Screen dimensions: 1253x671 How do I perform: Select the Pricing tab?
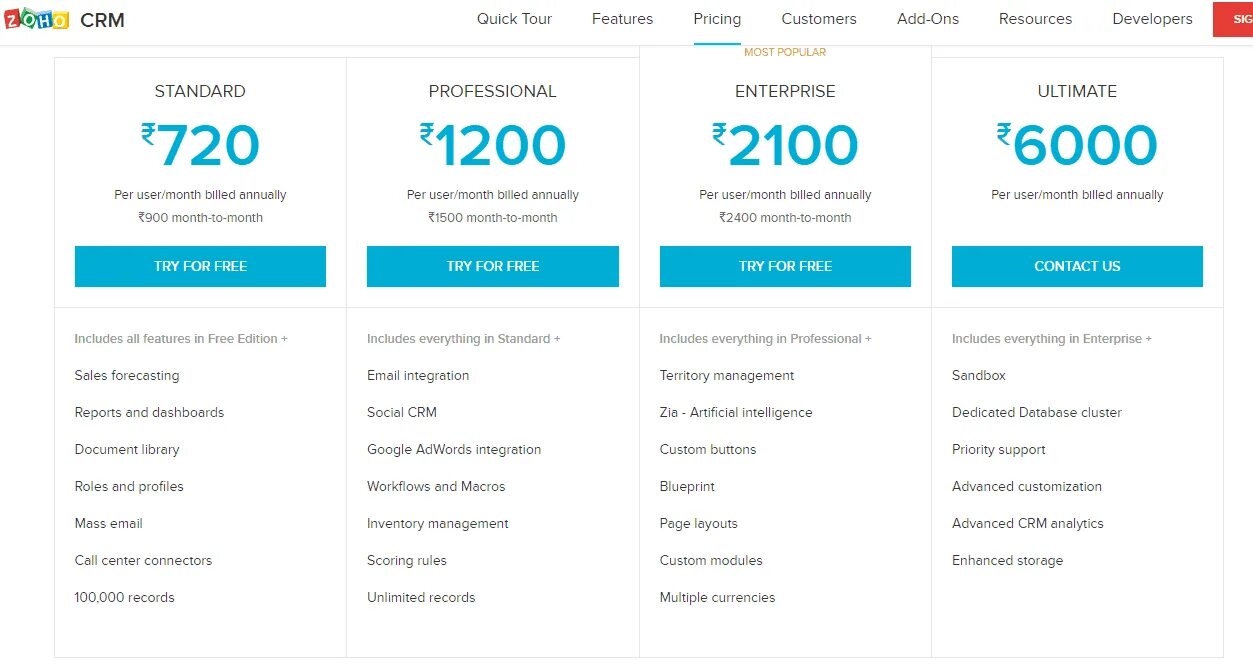click(x=717, y=19)
